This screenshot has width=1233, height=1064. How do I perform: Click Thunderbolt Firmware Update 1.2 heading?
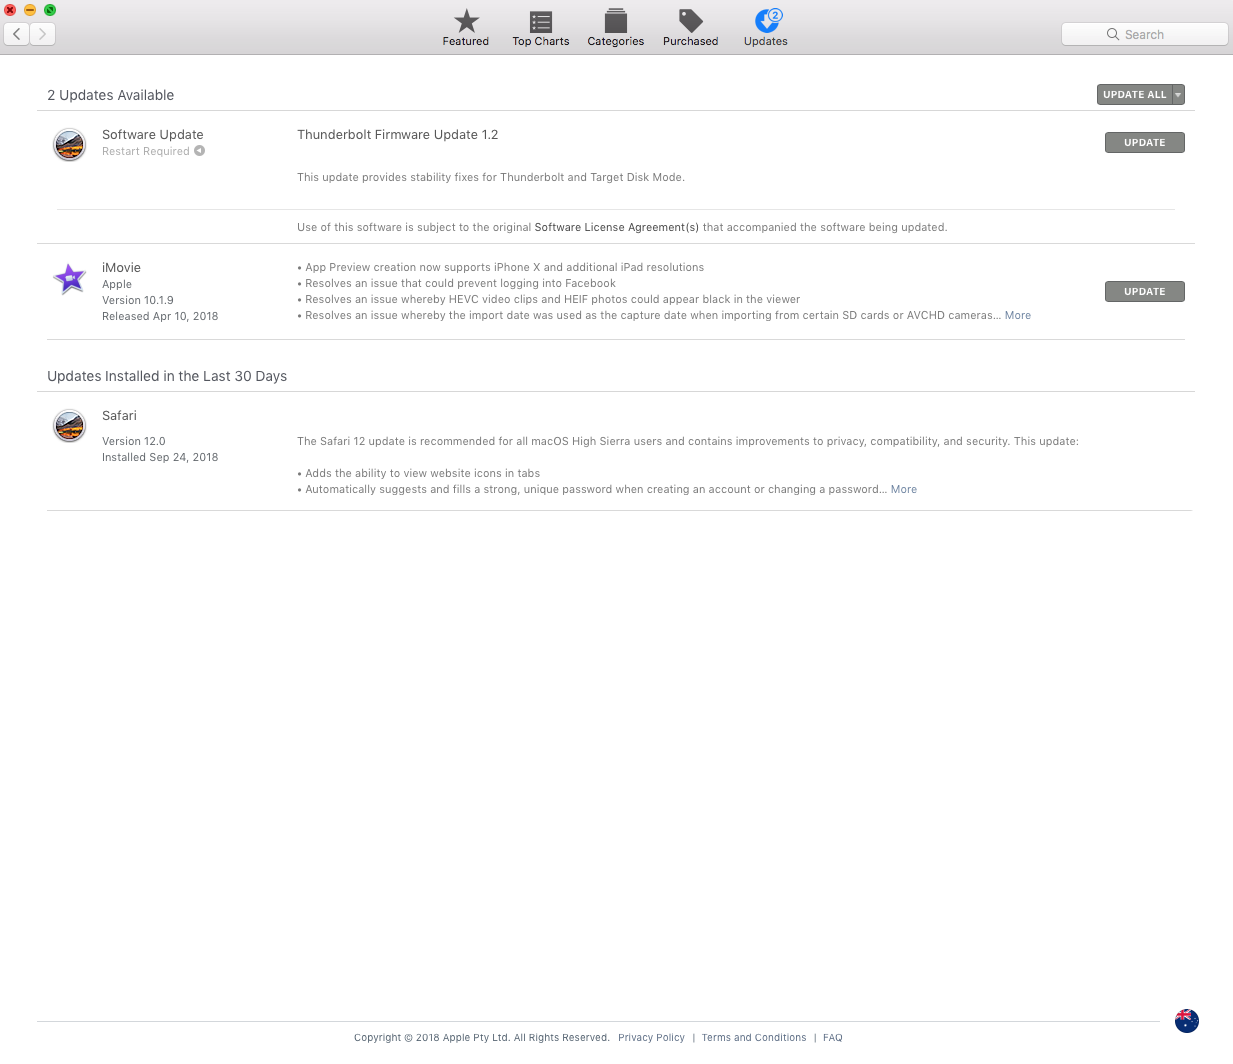click(398, 134)
